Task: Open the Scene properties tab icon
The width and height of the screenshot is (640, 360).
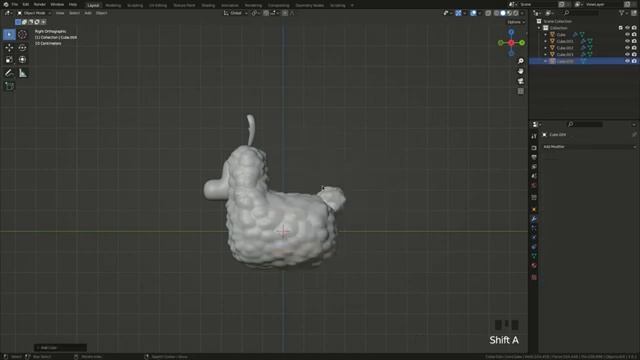Action: [534, 176]
